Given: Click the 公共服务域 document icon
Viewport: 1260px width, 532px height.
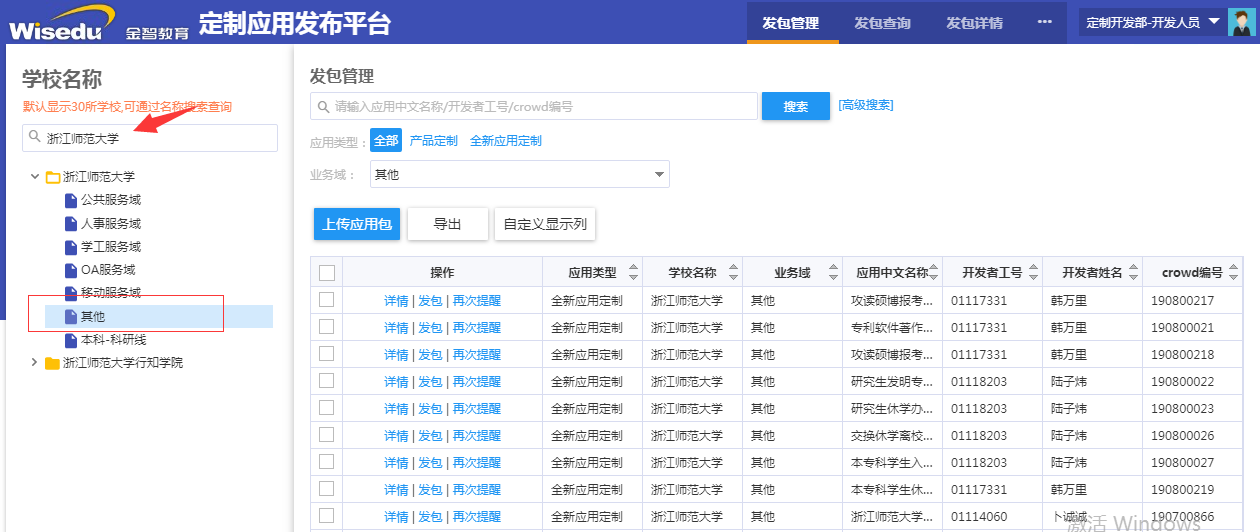Looking at the screenshot, I should tap(70, 200).
